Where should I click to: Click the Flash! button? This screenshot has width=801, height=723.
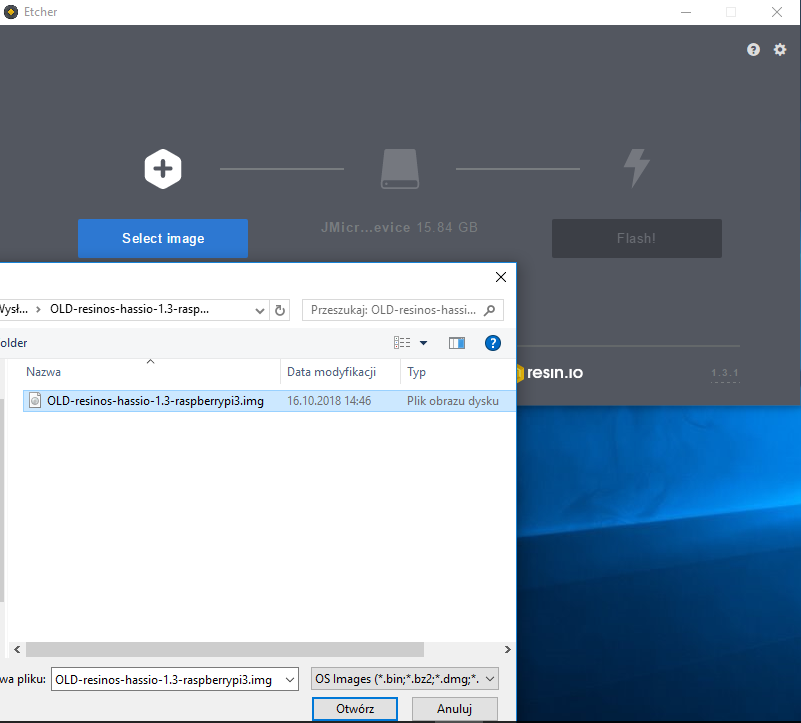[637, 239]
